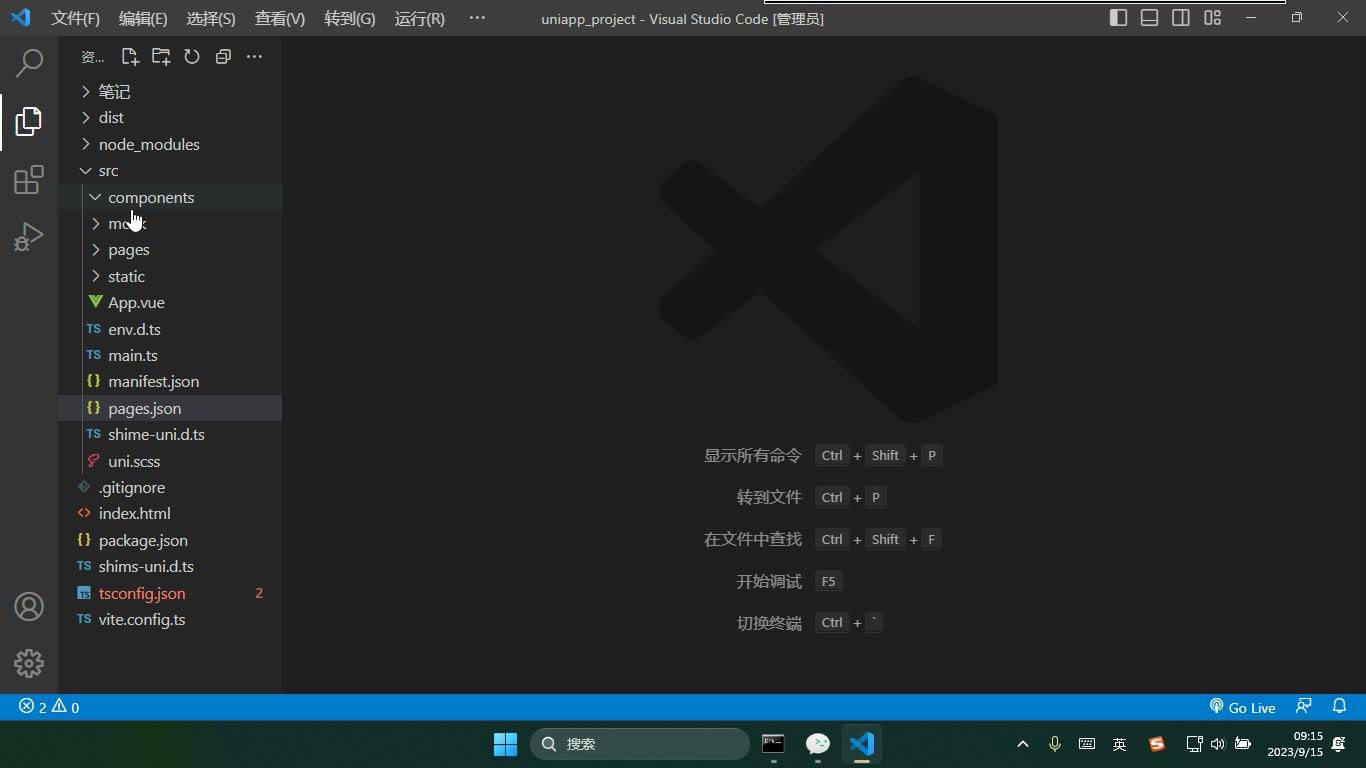Image resolution: width=1366 pixels, height=768 pixels.
Task: Open the 编辑(E) menu
Action: (x=143, y=18)
